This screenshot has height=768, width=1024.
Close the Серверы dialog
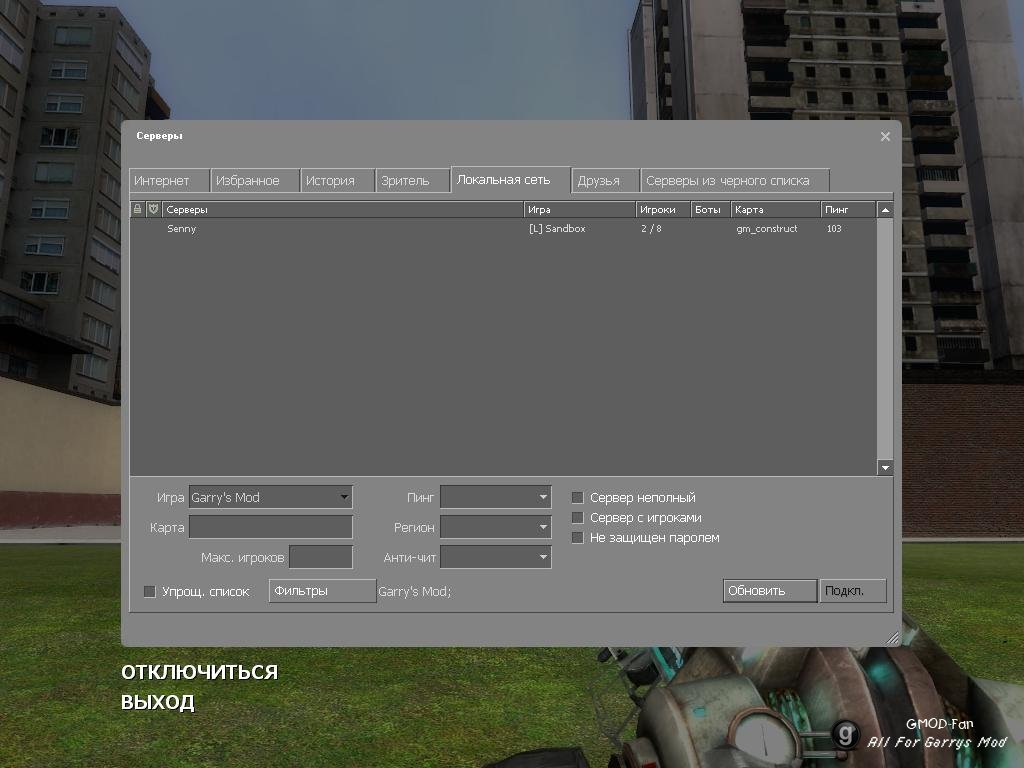885,136
